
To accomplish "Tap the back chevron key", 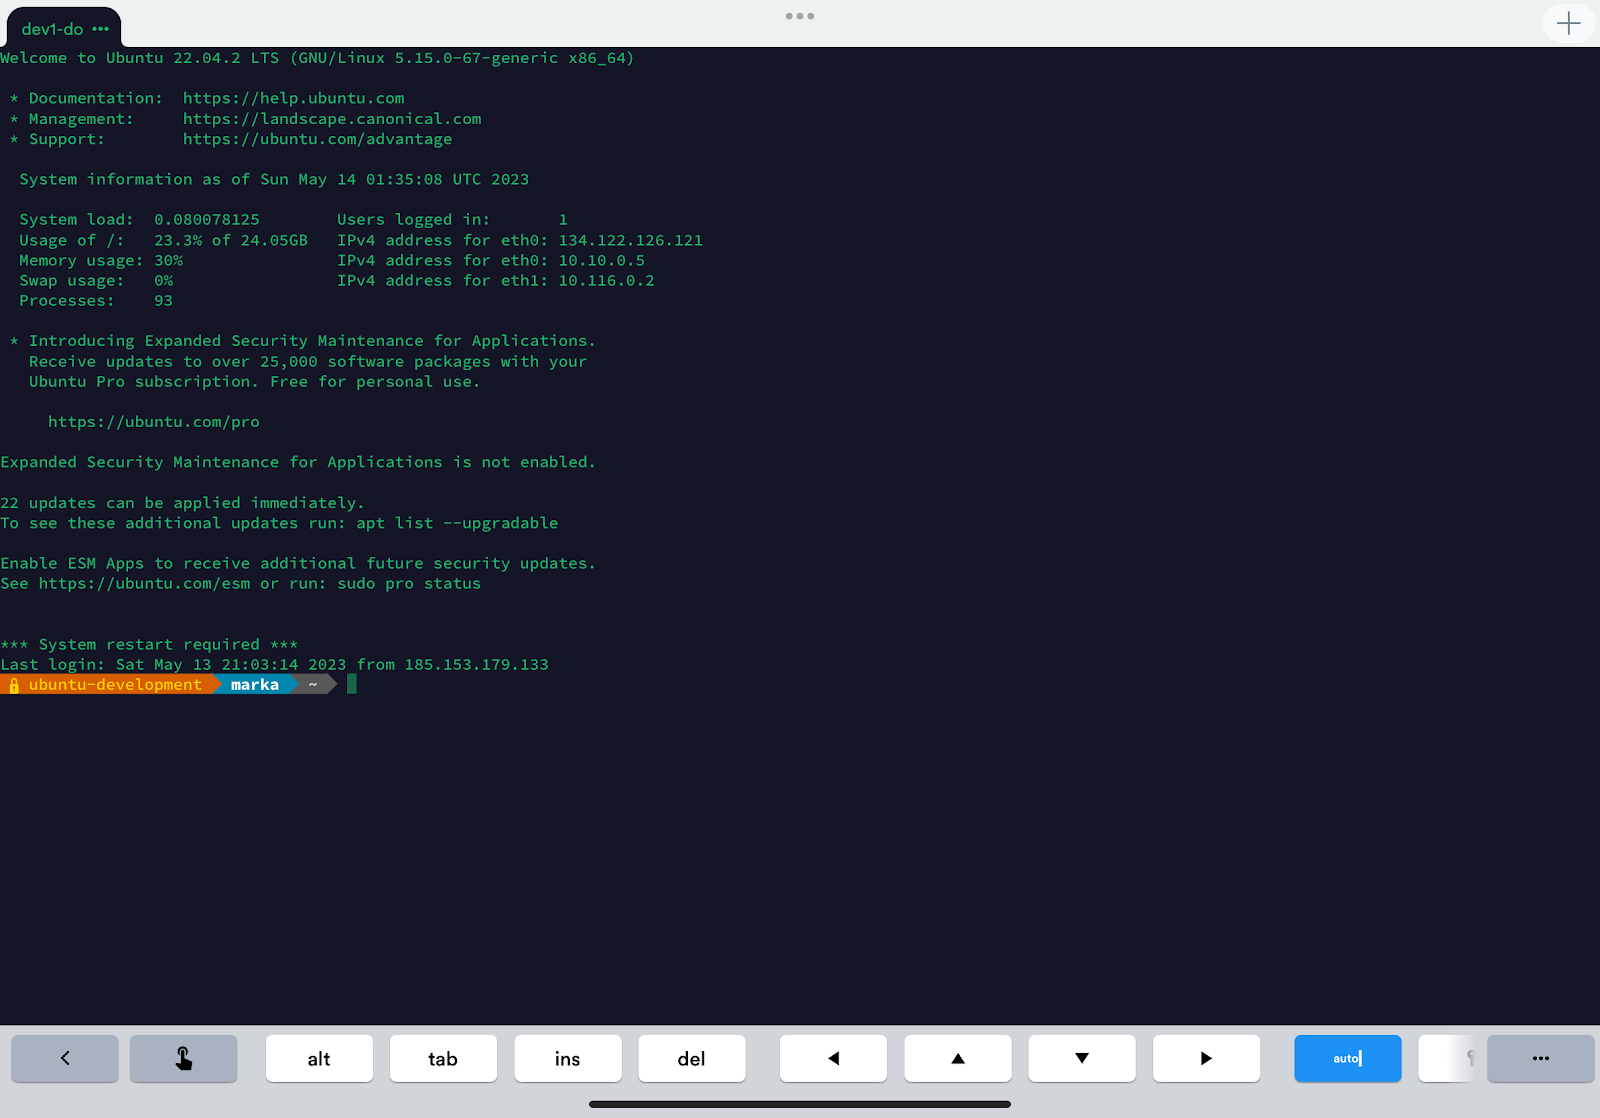I will point(65,1058).
